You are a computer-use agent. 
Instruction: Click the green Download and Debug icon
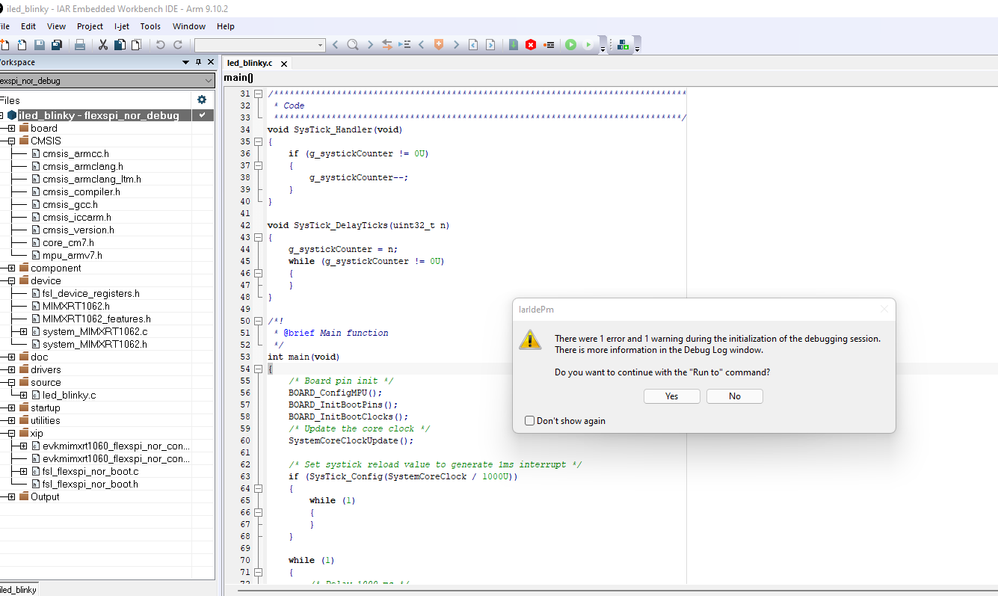571,45
